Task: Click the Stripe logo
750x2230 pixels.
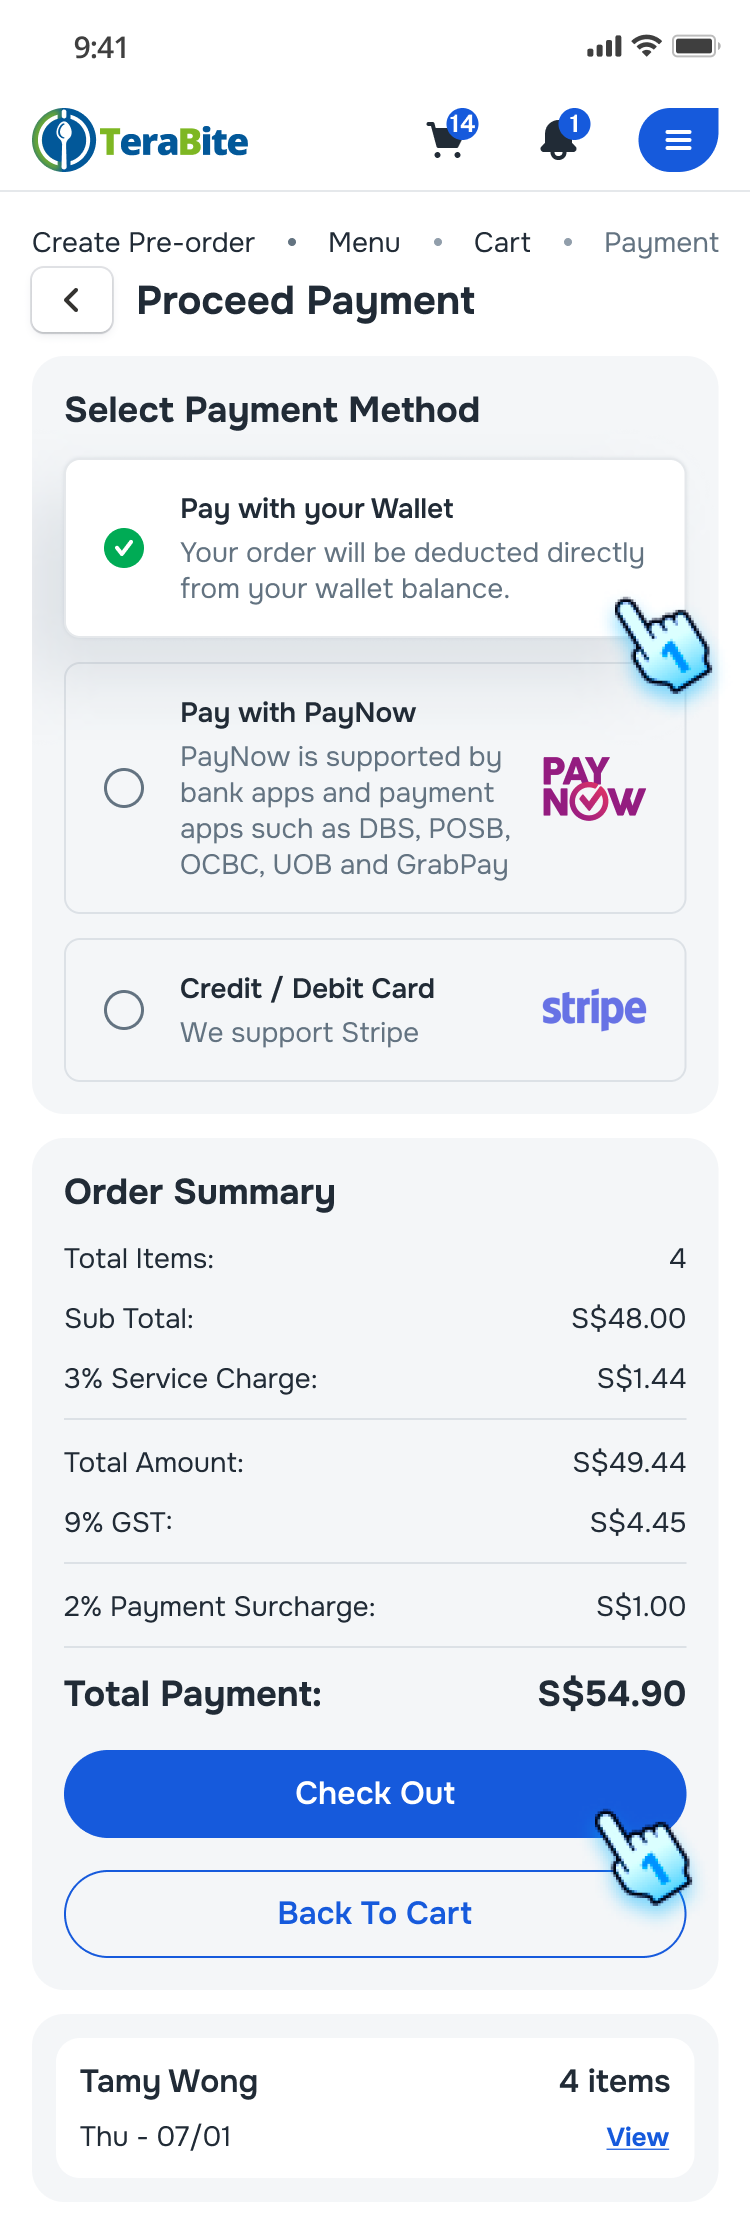Action: (x=593, y=1010)
